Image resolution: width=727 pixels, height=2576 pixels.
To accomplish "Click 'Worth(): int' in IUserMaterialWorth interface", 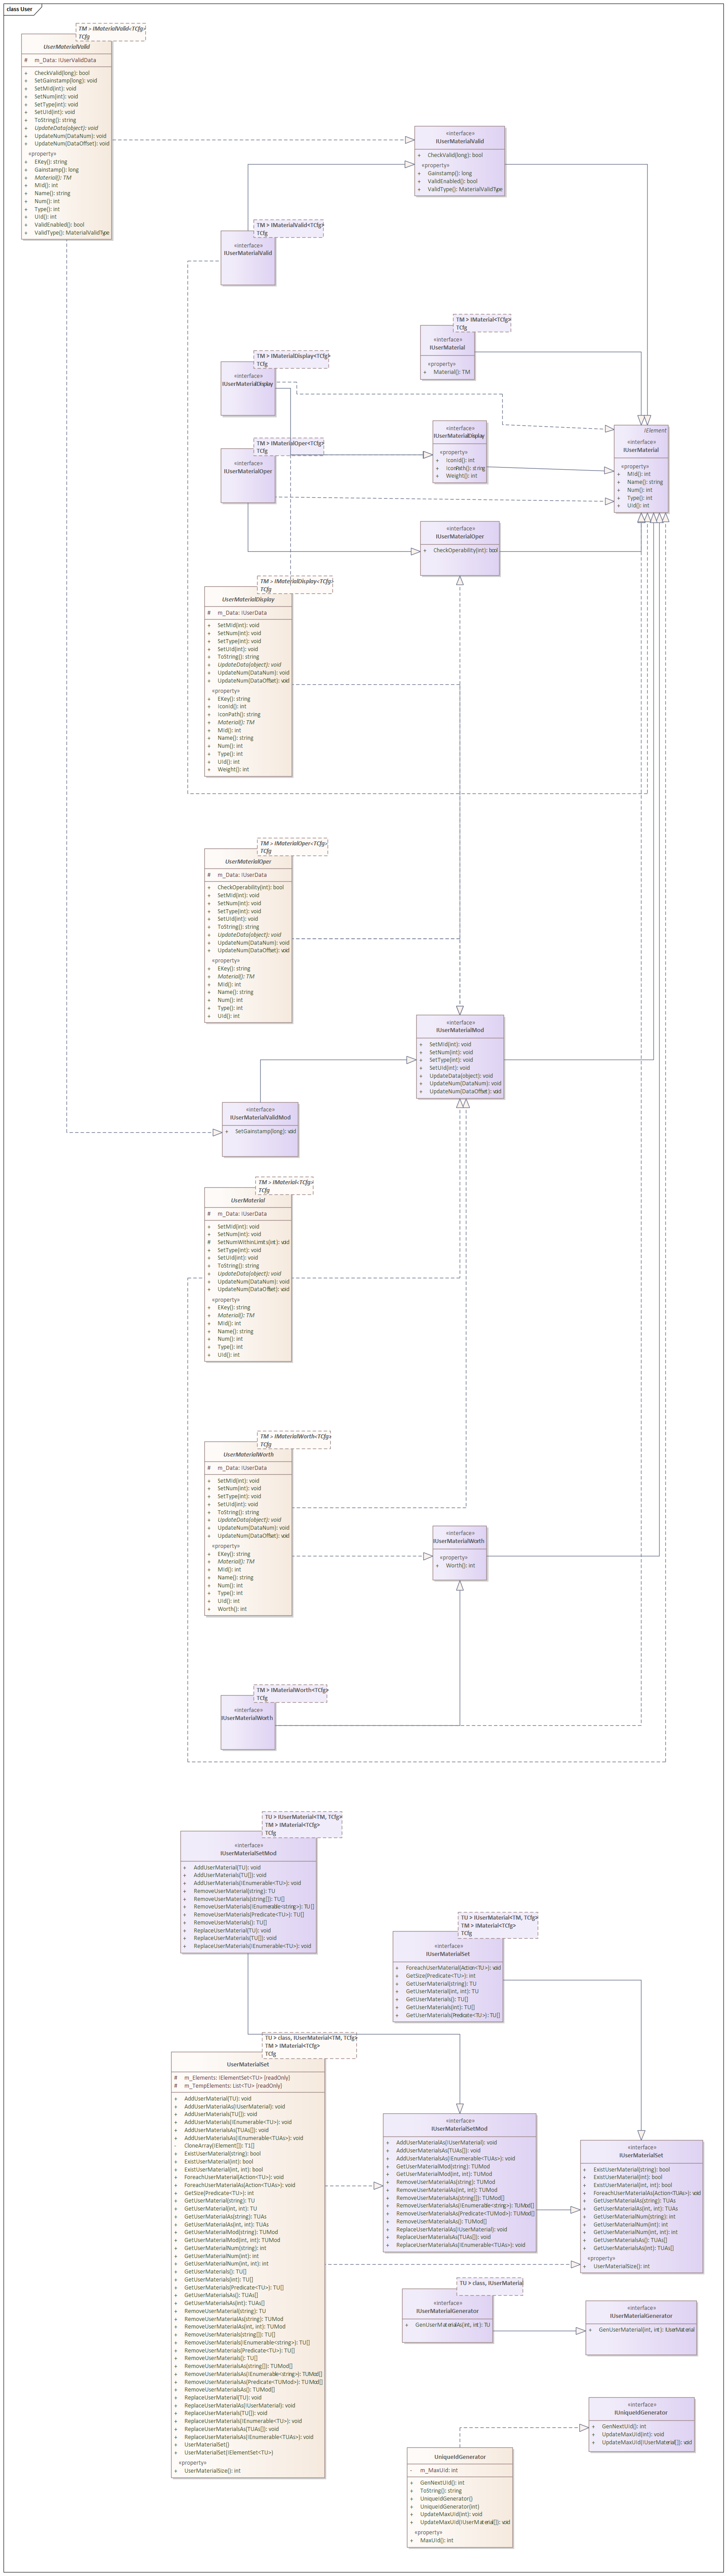I will 460,1565.
